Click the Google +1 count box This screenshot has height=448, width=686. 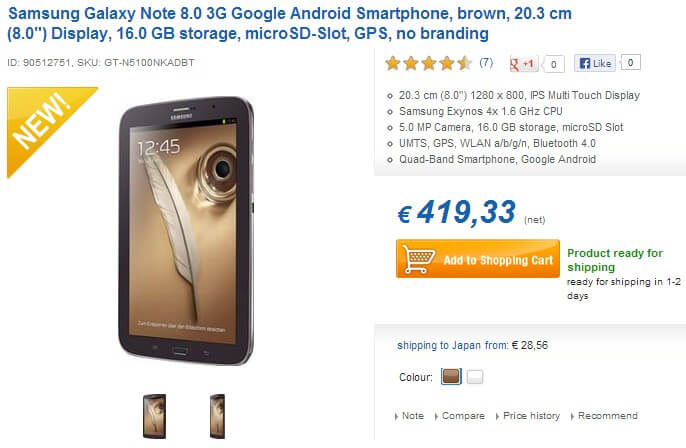[x=553, y=64]
